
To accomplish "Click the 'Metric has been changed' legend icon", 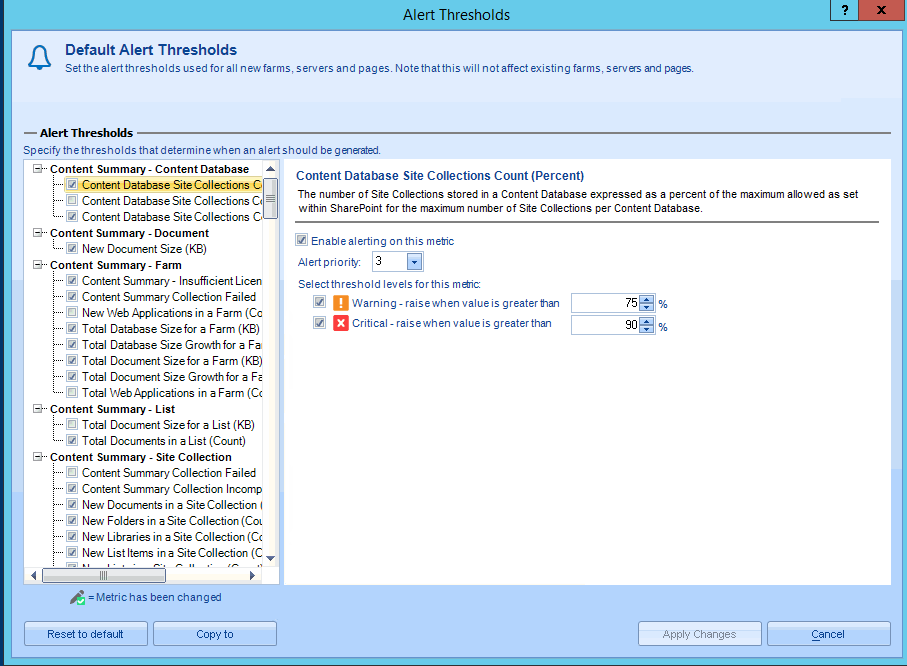I will click(76, 597).
